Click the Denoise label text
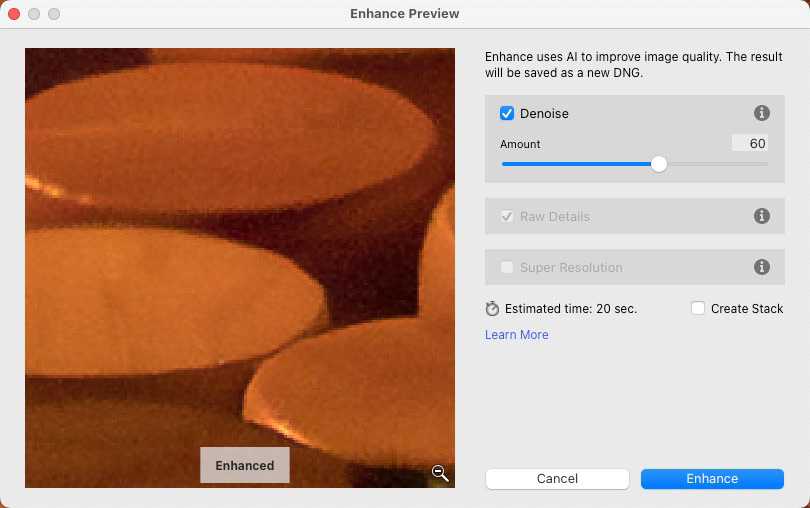Screen dimensions: 810x508 544,113
